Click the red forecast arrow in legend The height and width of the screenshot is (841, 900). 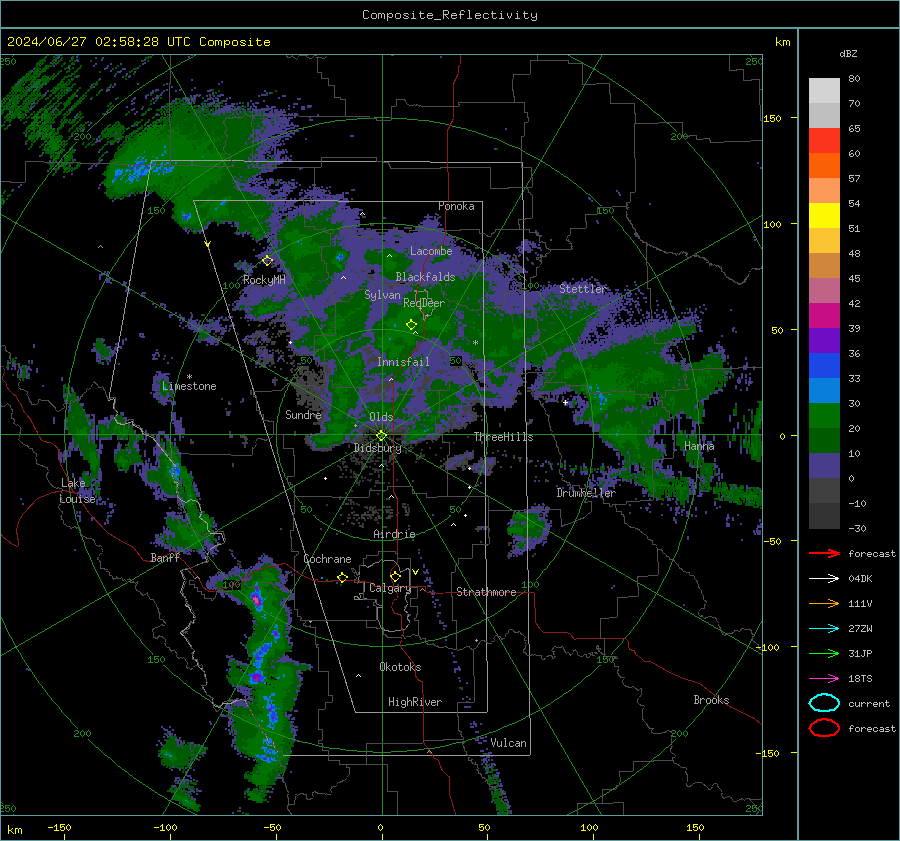pos(824,553)
